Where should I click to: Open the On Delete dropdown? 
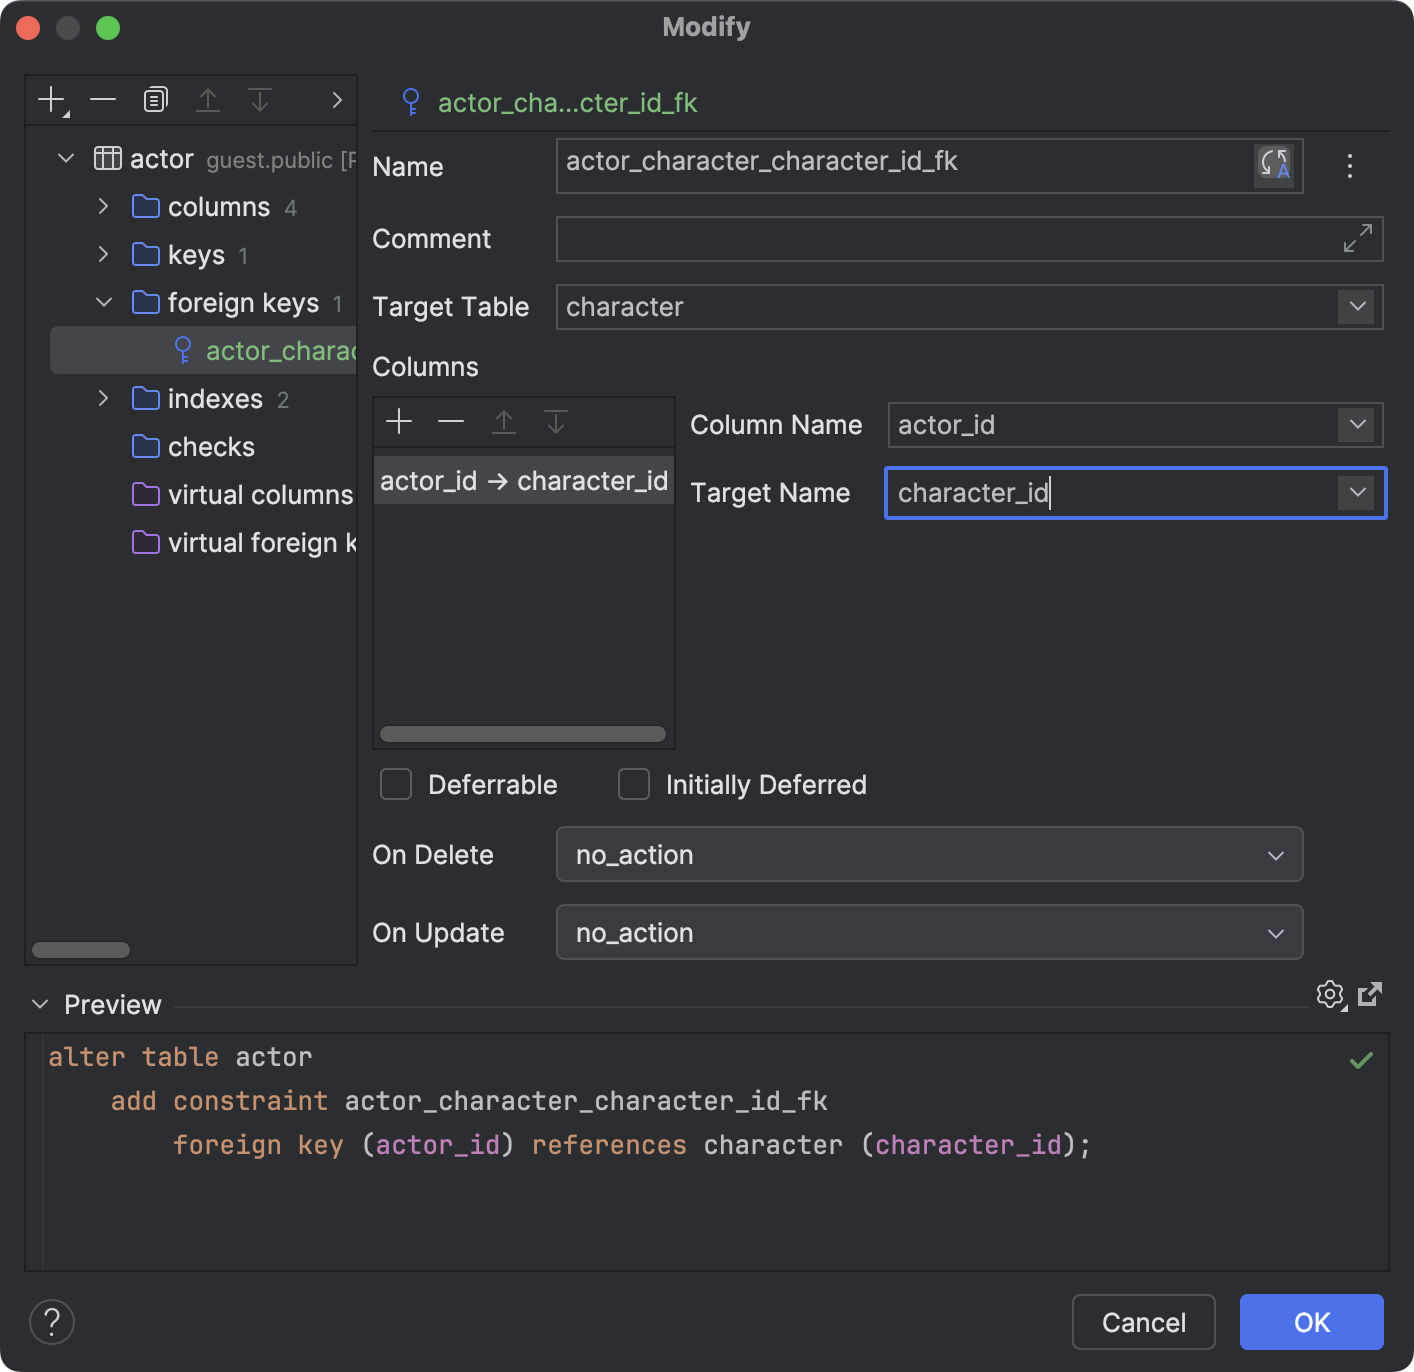(1276, 855)
